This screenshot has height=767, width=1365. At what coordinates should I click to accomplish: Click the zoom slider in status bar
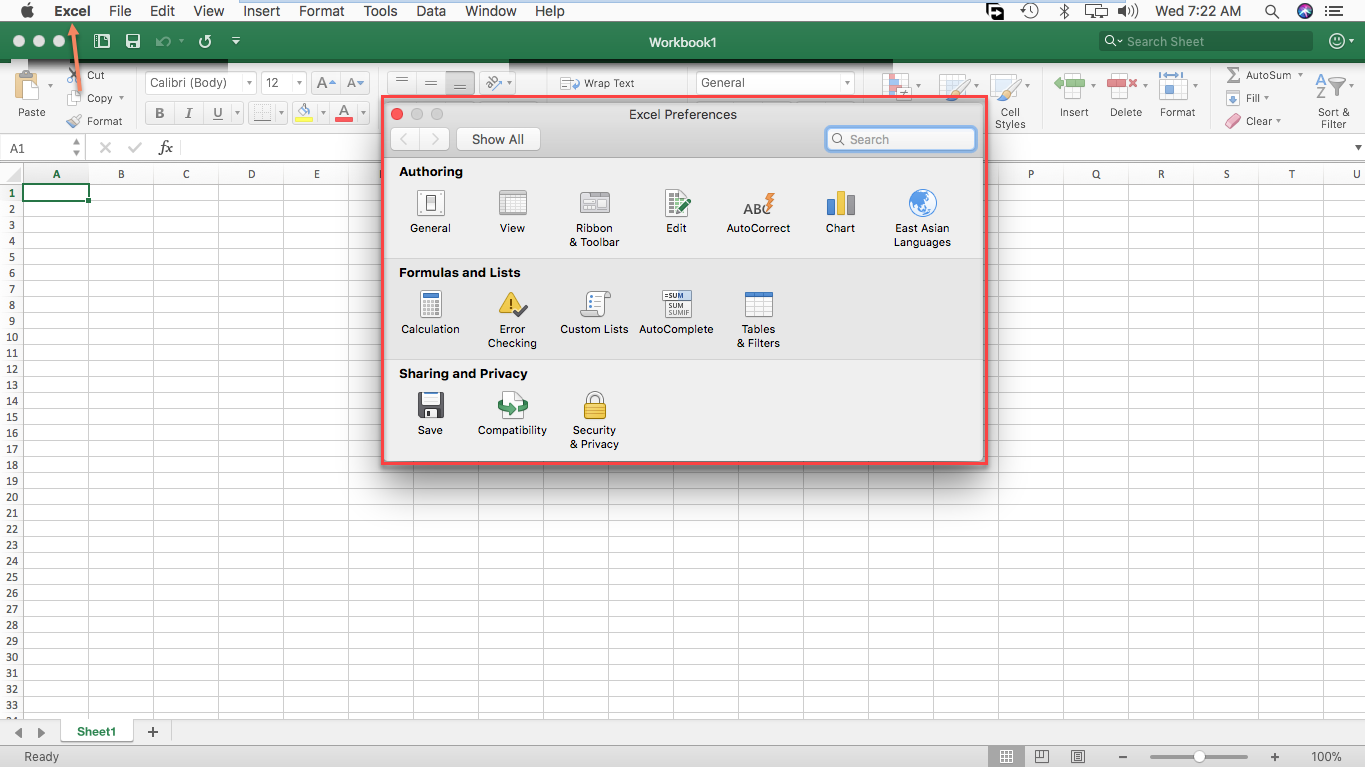(1199, 757)
